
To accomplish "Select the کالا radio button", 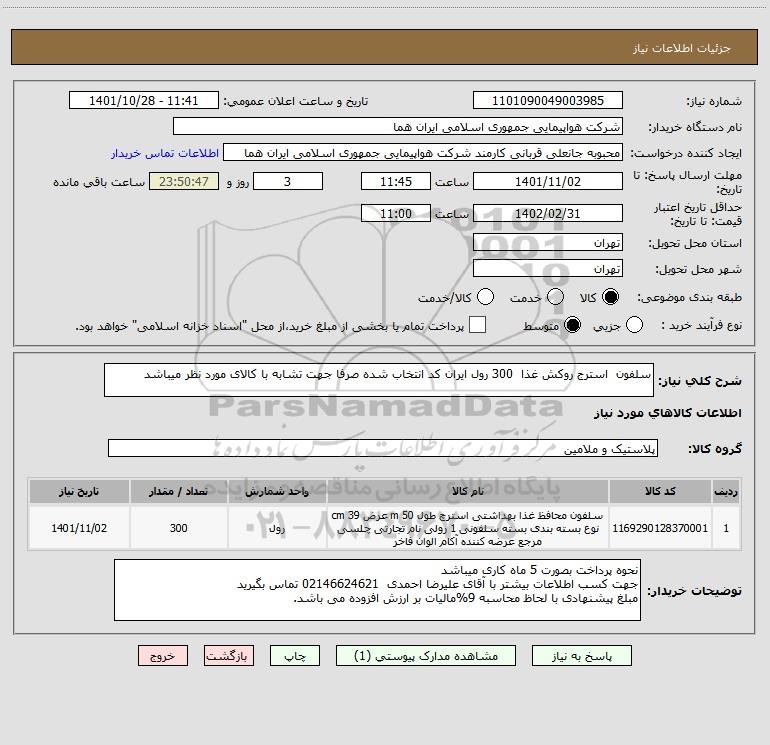I will tap(610, 297).
